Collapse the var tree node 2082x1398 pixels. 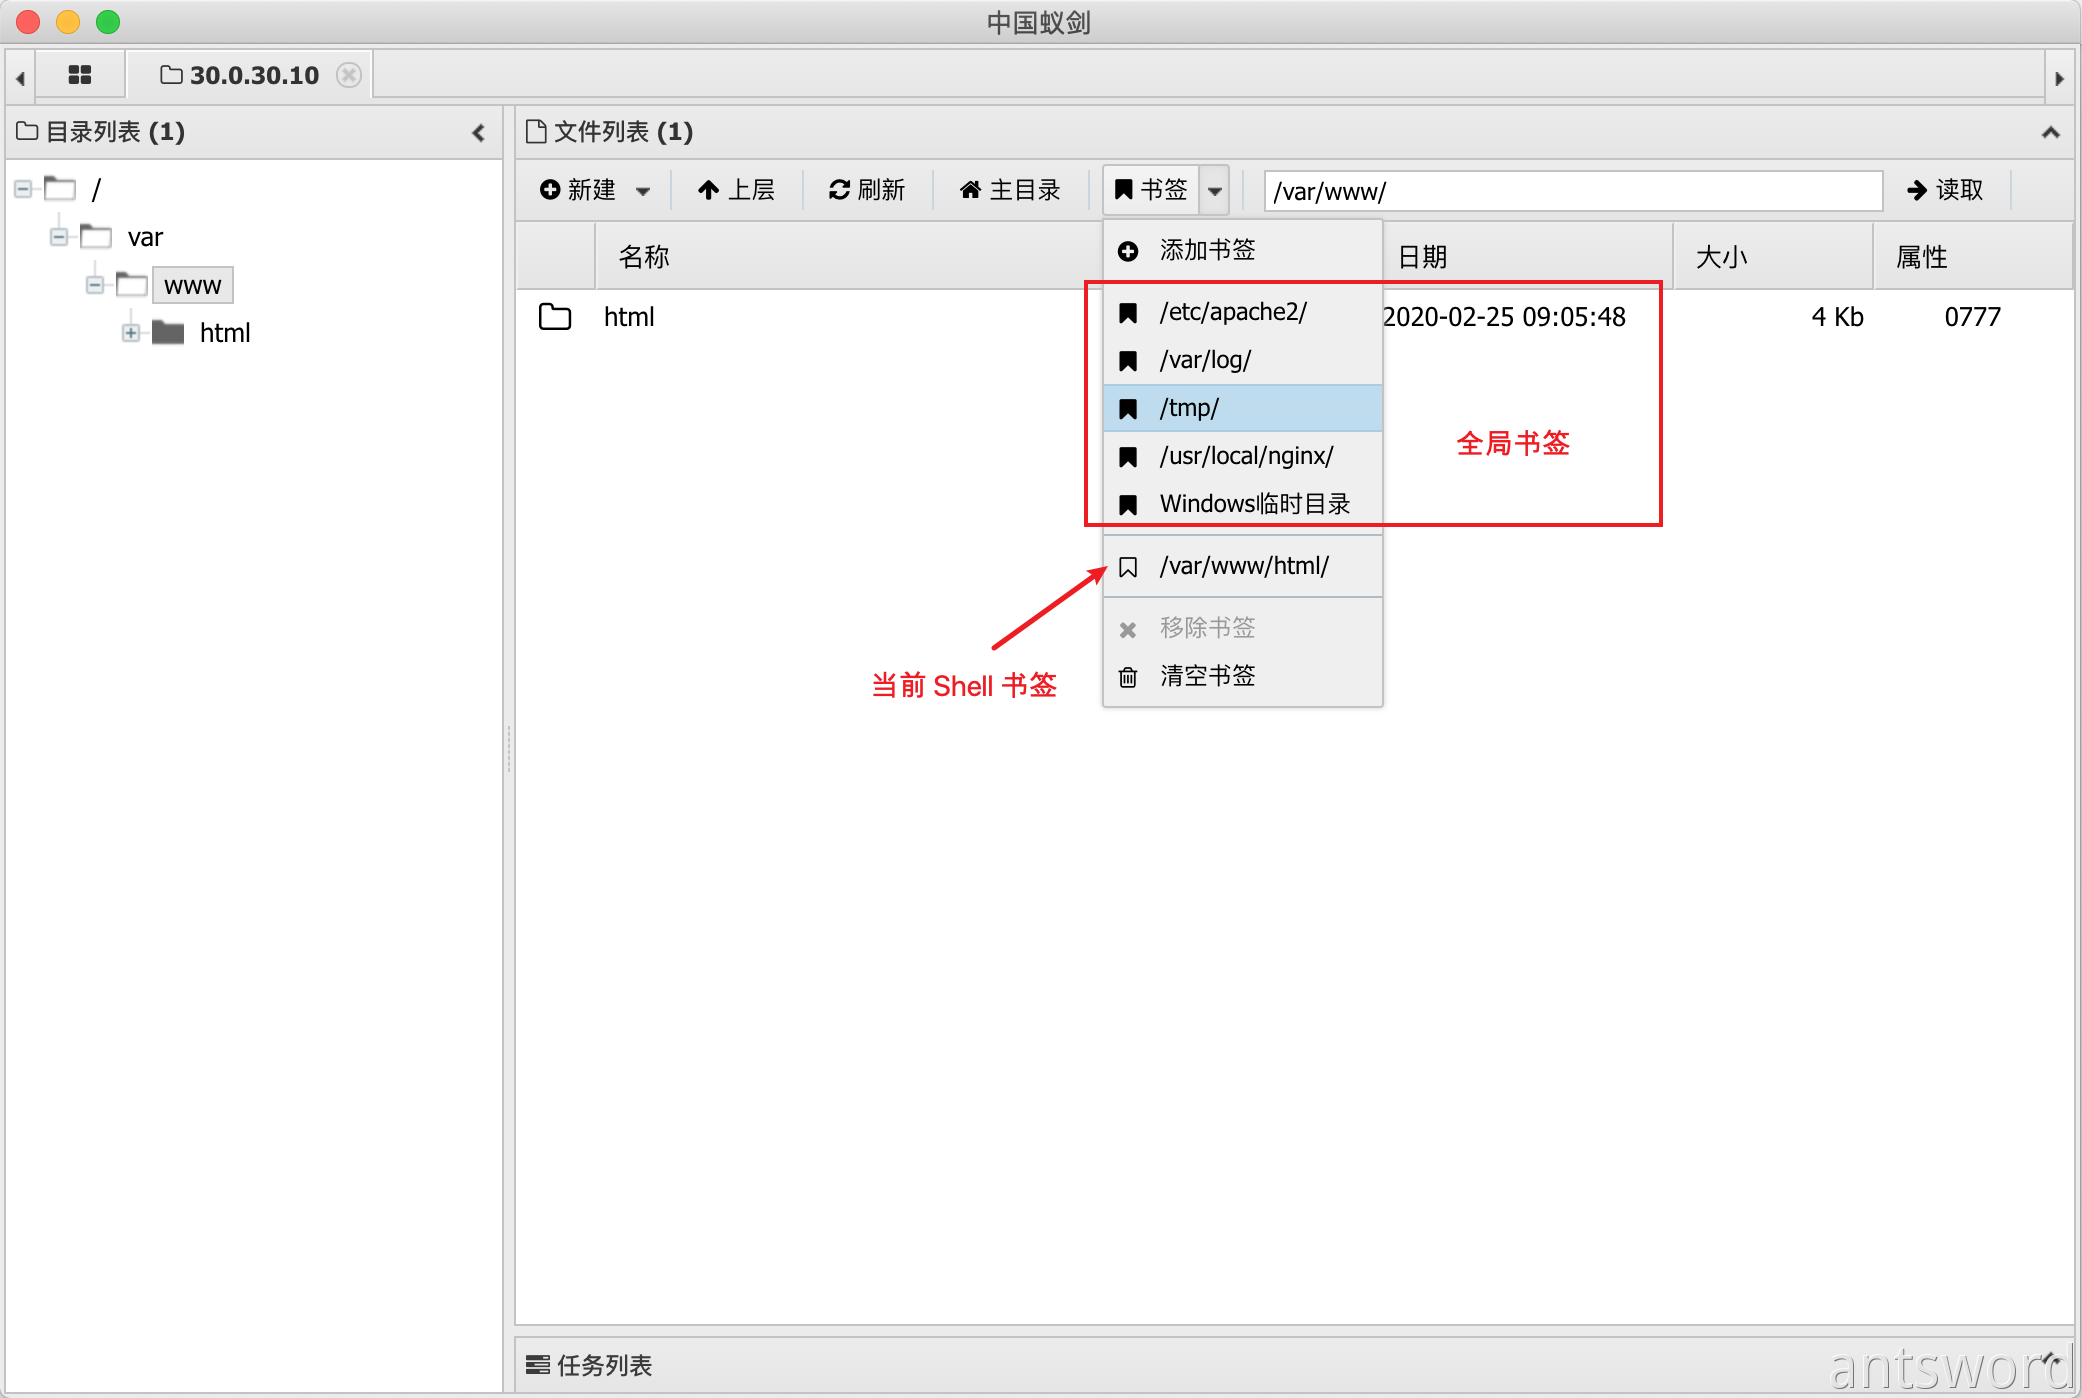[x=59, y=237]
